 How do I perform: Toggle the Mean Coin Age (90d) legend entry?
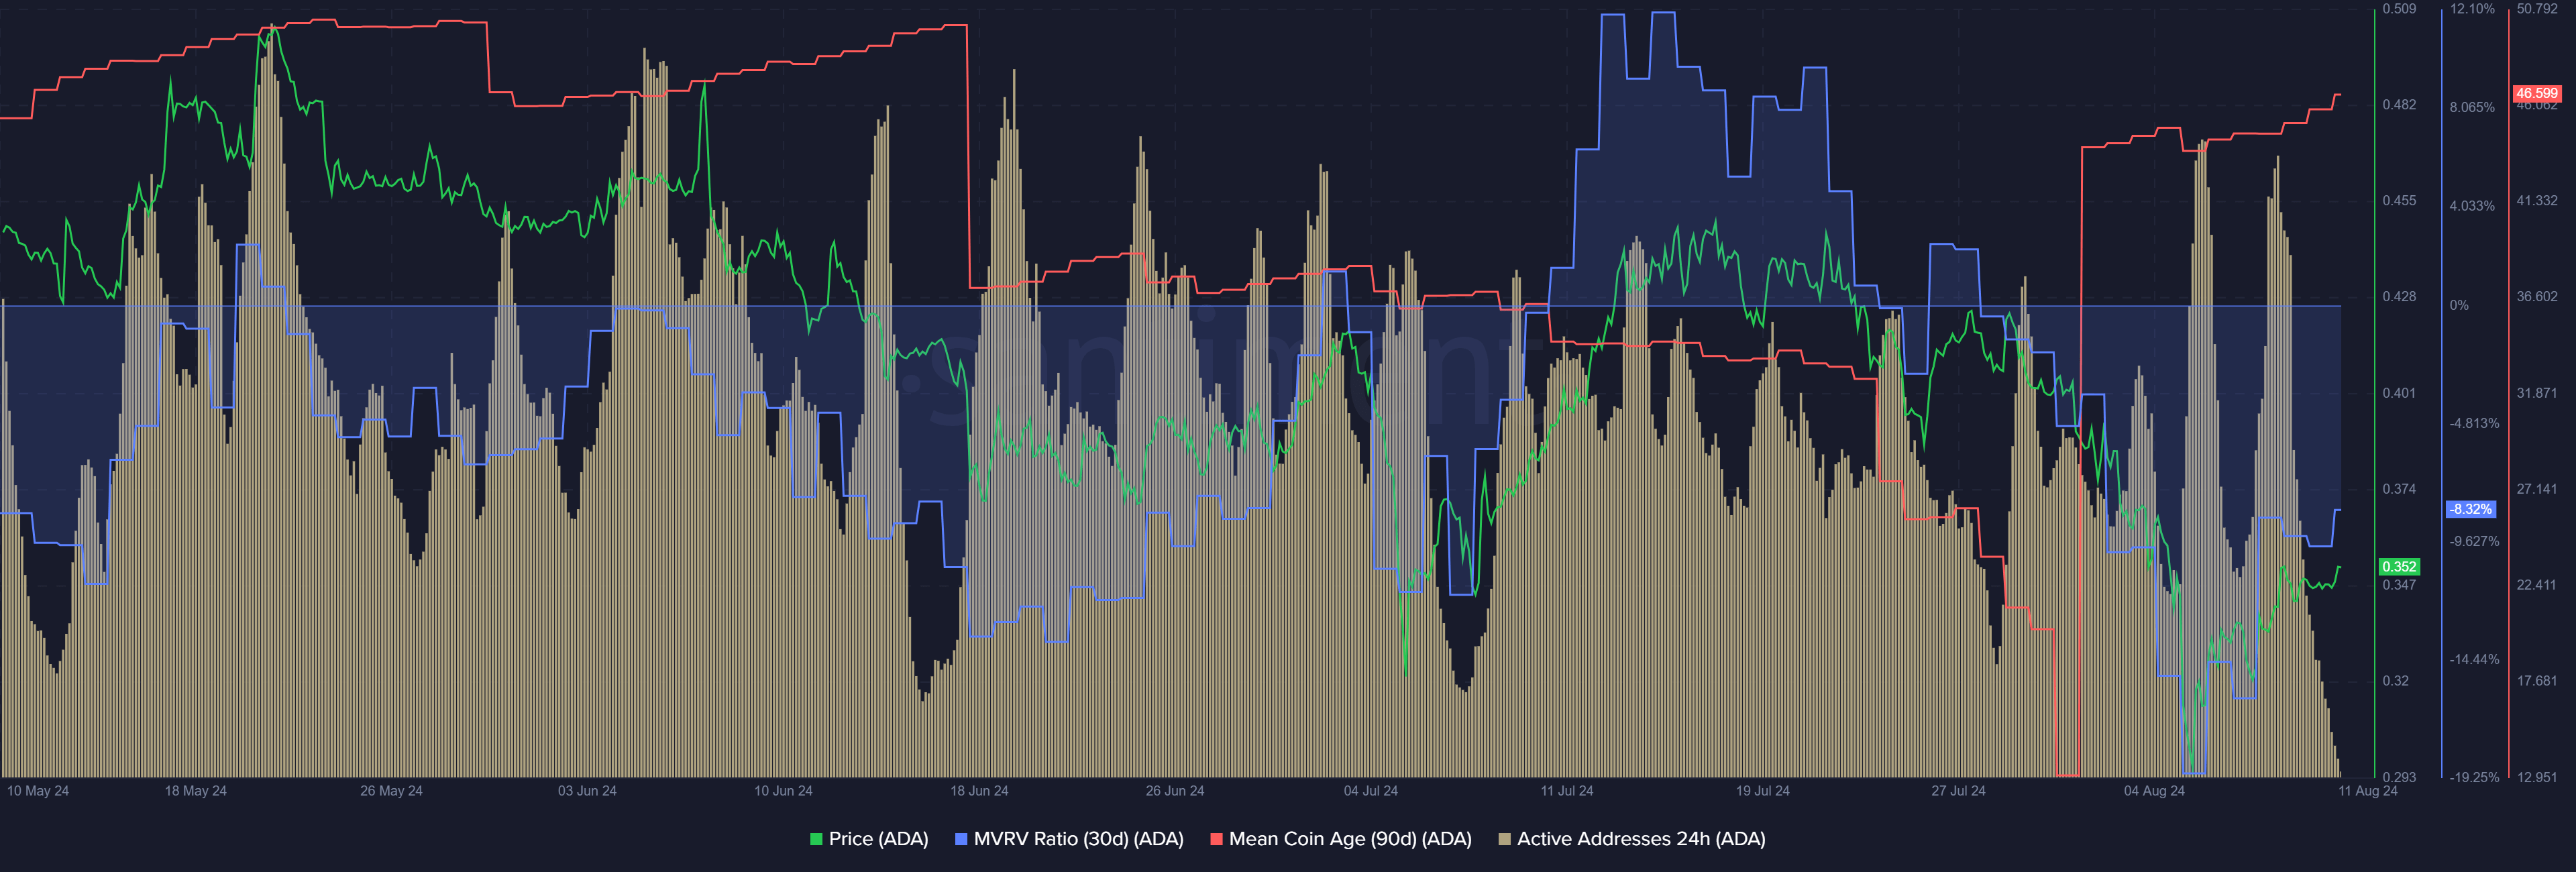pos(1341,839)
